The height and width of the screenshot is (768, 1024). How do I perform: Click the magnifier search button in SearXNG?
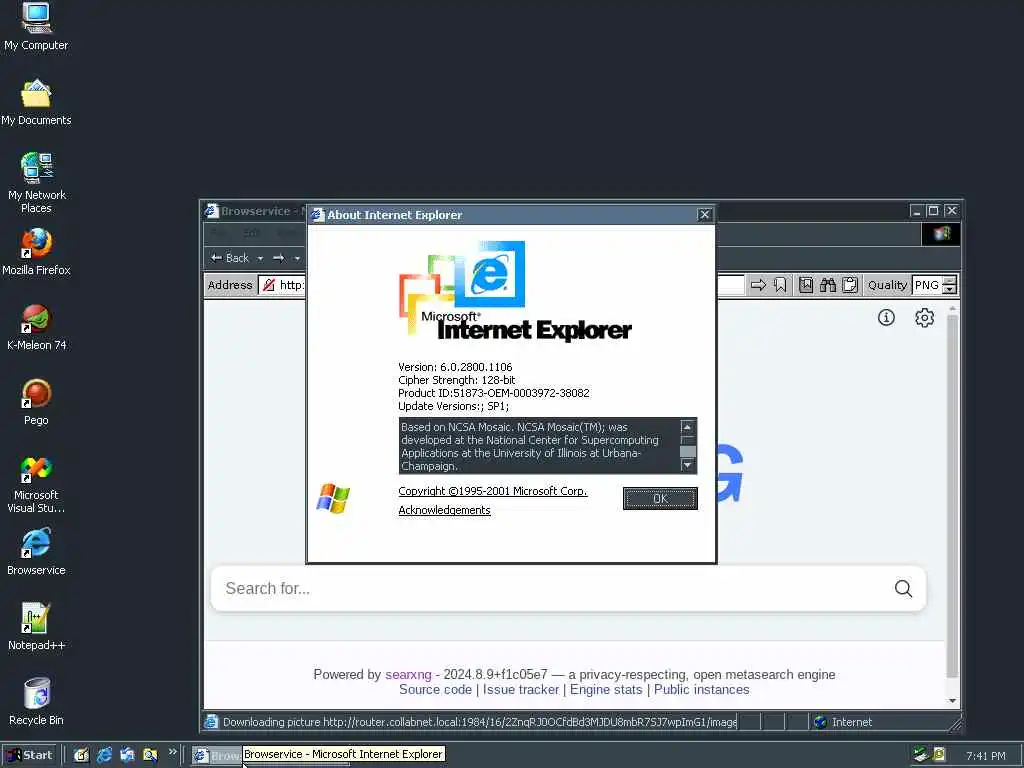[x=903, y=588]
